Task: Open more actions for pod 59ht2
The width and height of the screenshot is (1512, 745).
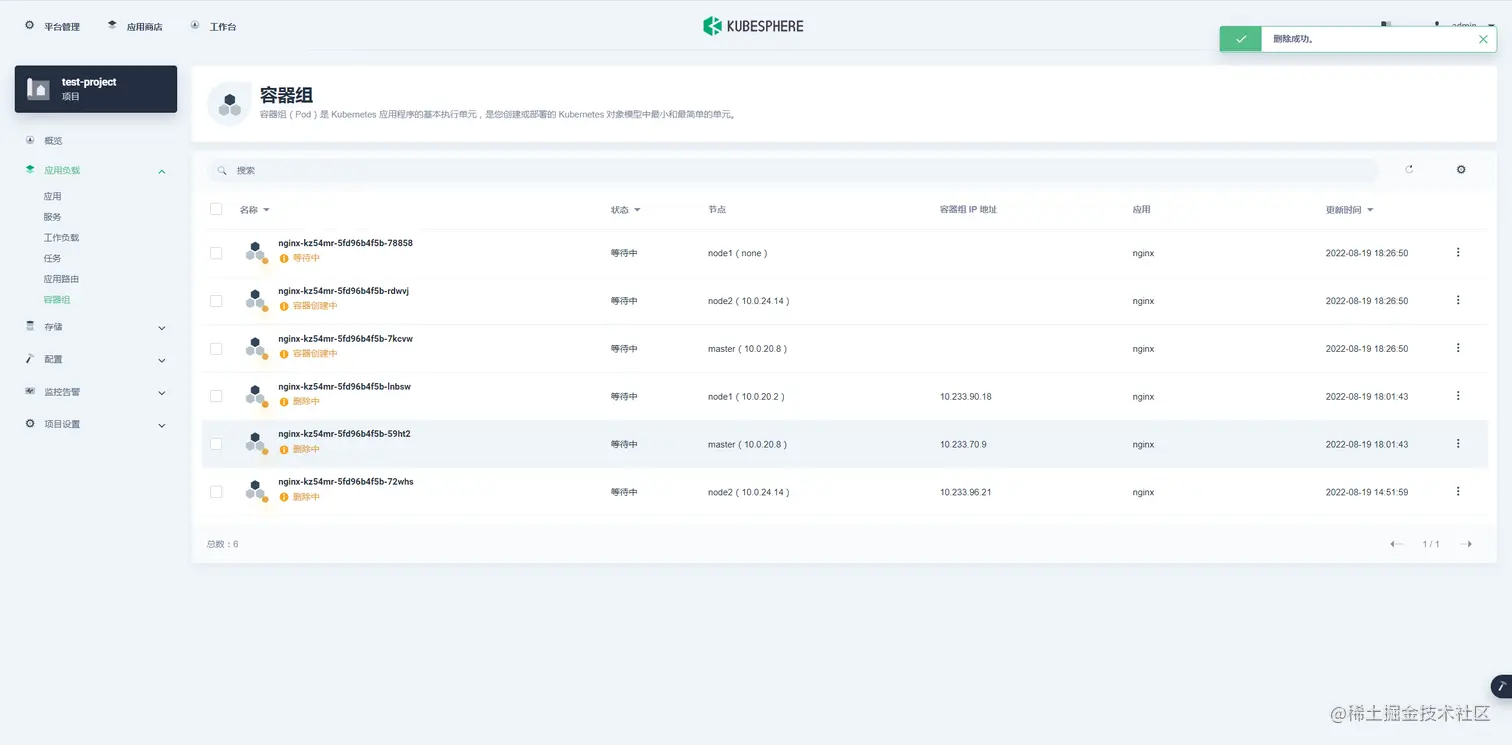Action: pos(1458,444)
